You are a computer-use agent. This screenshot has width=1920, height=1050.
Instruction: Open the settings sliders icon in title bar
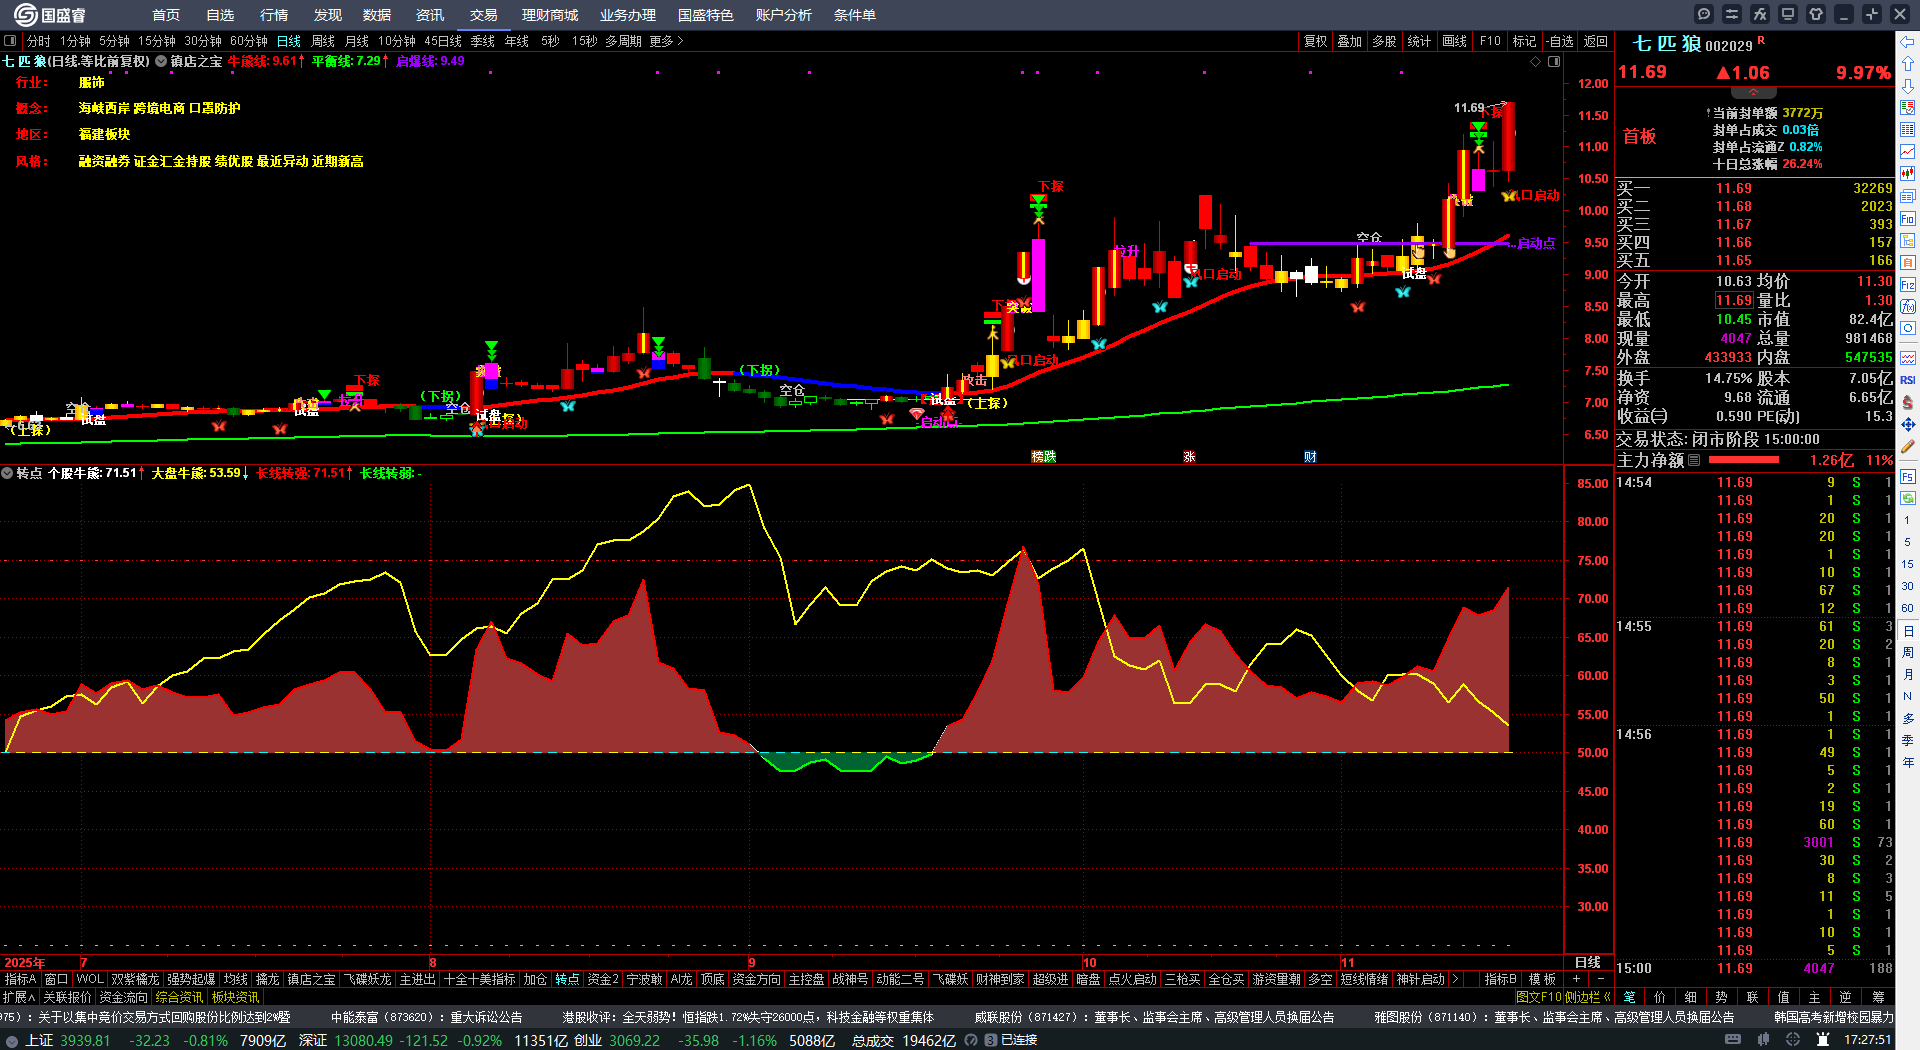(x=1732, y=14)
